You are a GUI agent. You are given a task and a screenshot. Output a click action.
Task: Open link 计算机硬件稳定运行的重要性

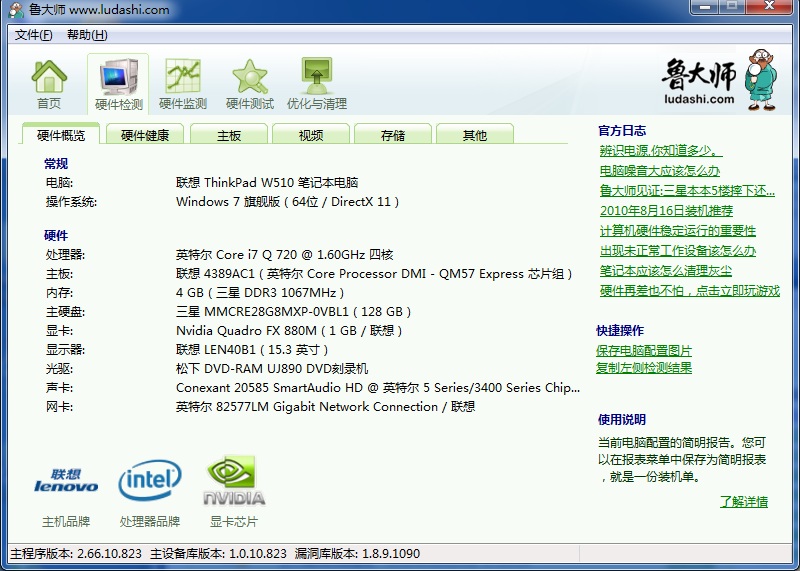[678, 231]
